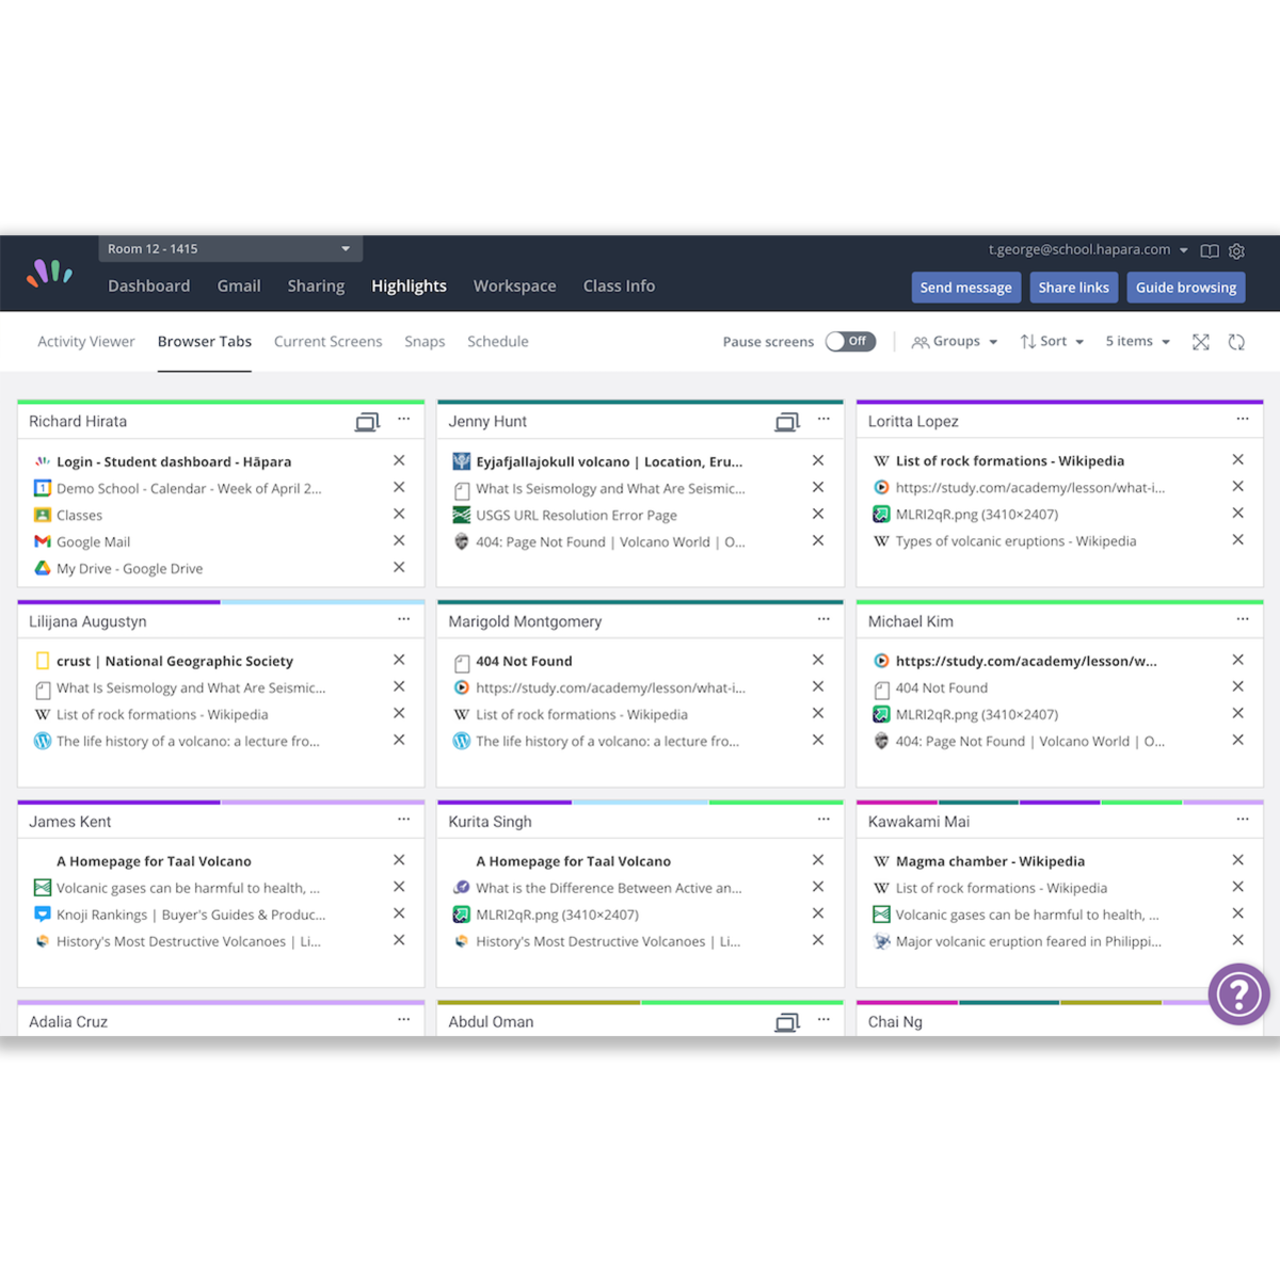The image size is (1280, 1280).
Task: Switch to the Snaps tab
Action: click(424, 341)
